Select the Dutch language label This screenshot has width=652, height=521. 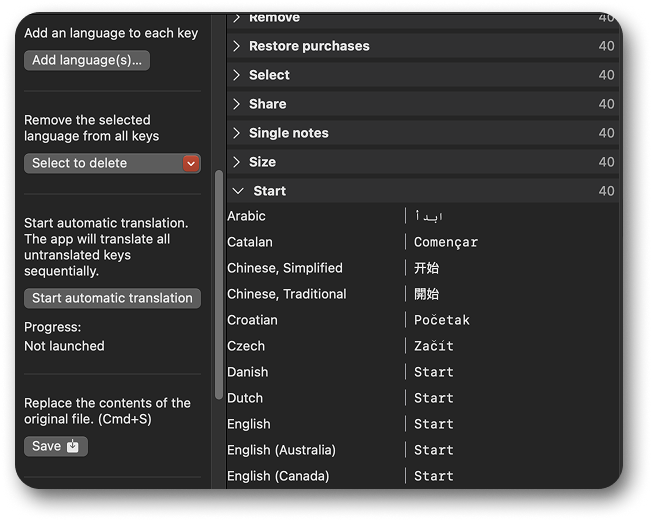click(245, 398)
